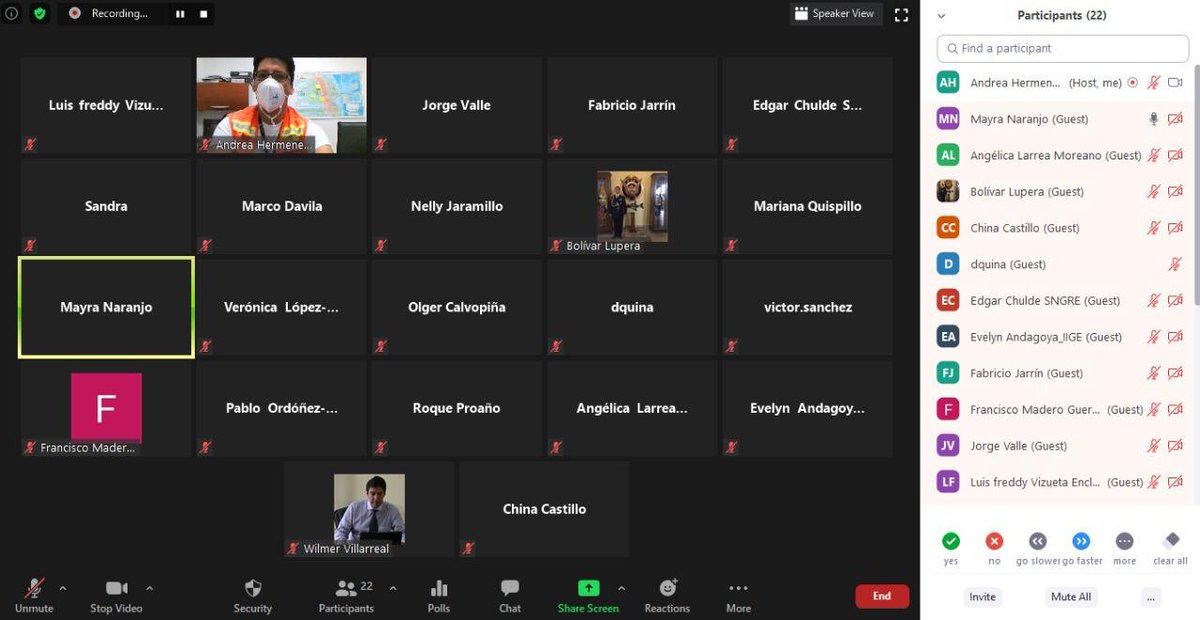This screenshot has width=1200, height=620.
Task: Select Mayra Naranjo's video tile
Action: click(106, 308)
